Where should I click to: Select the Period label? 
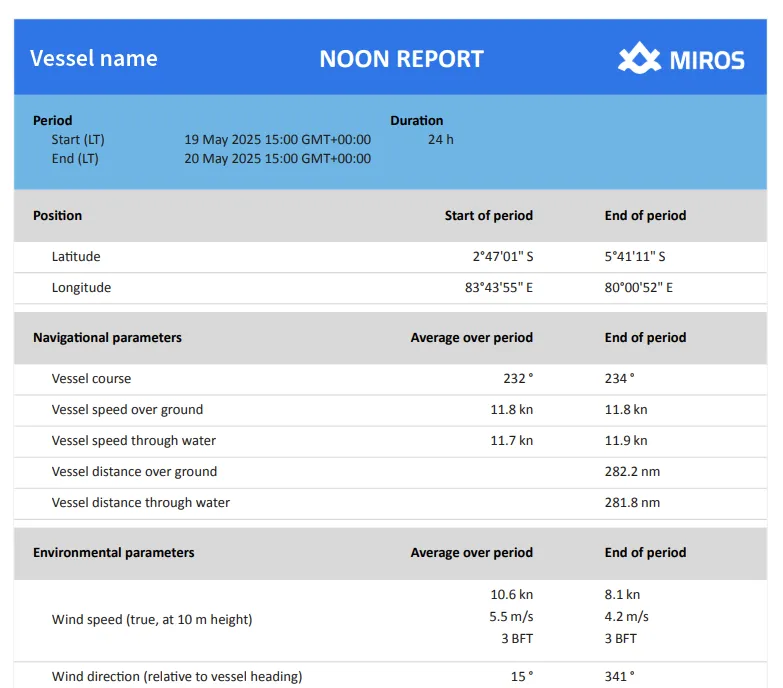[x=52, y=120]
